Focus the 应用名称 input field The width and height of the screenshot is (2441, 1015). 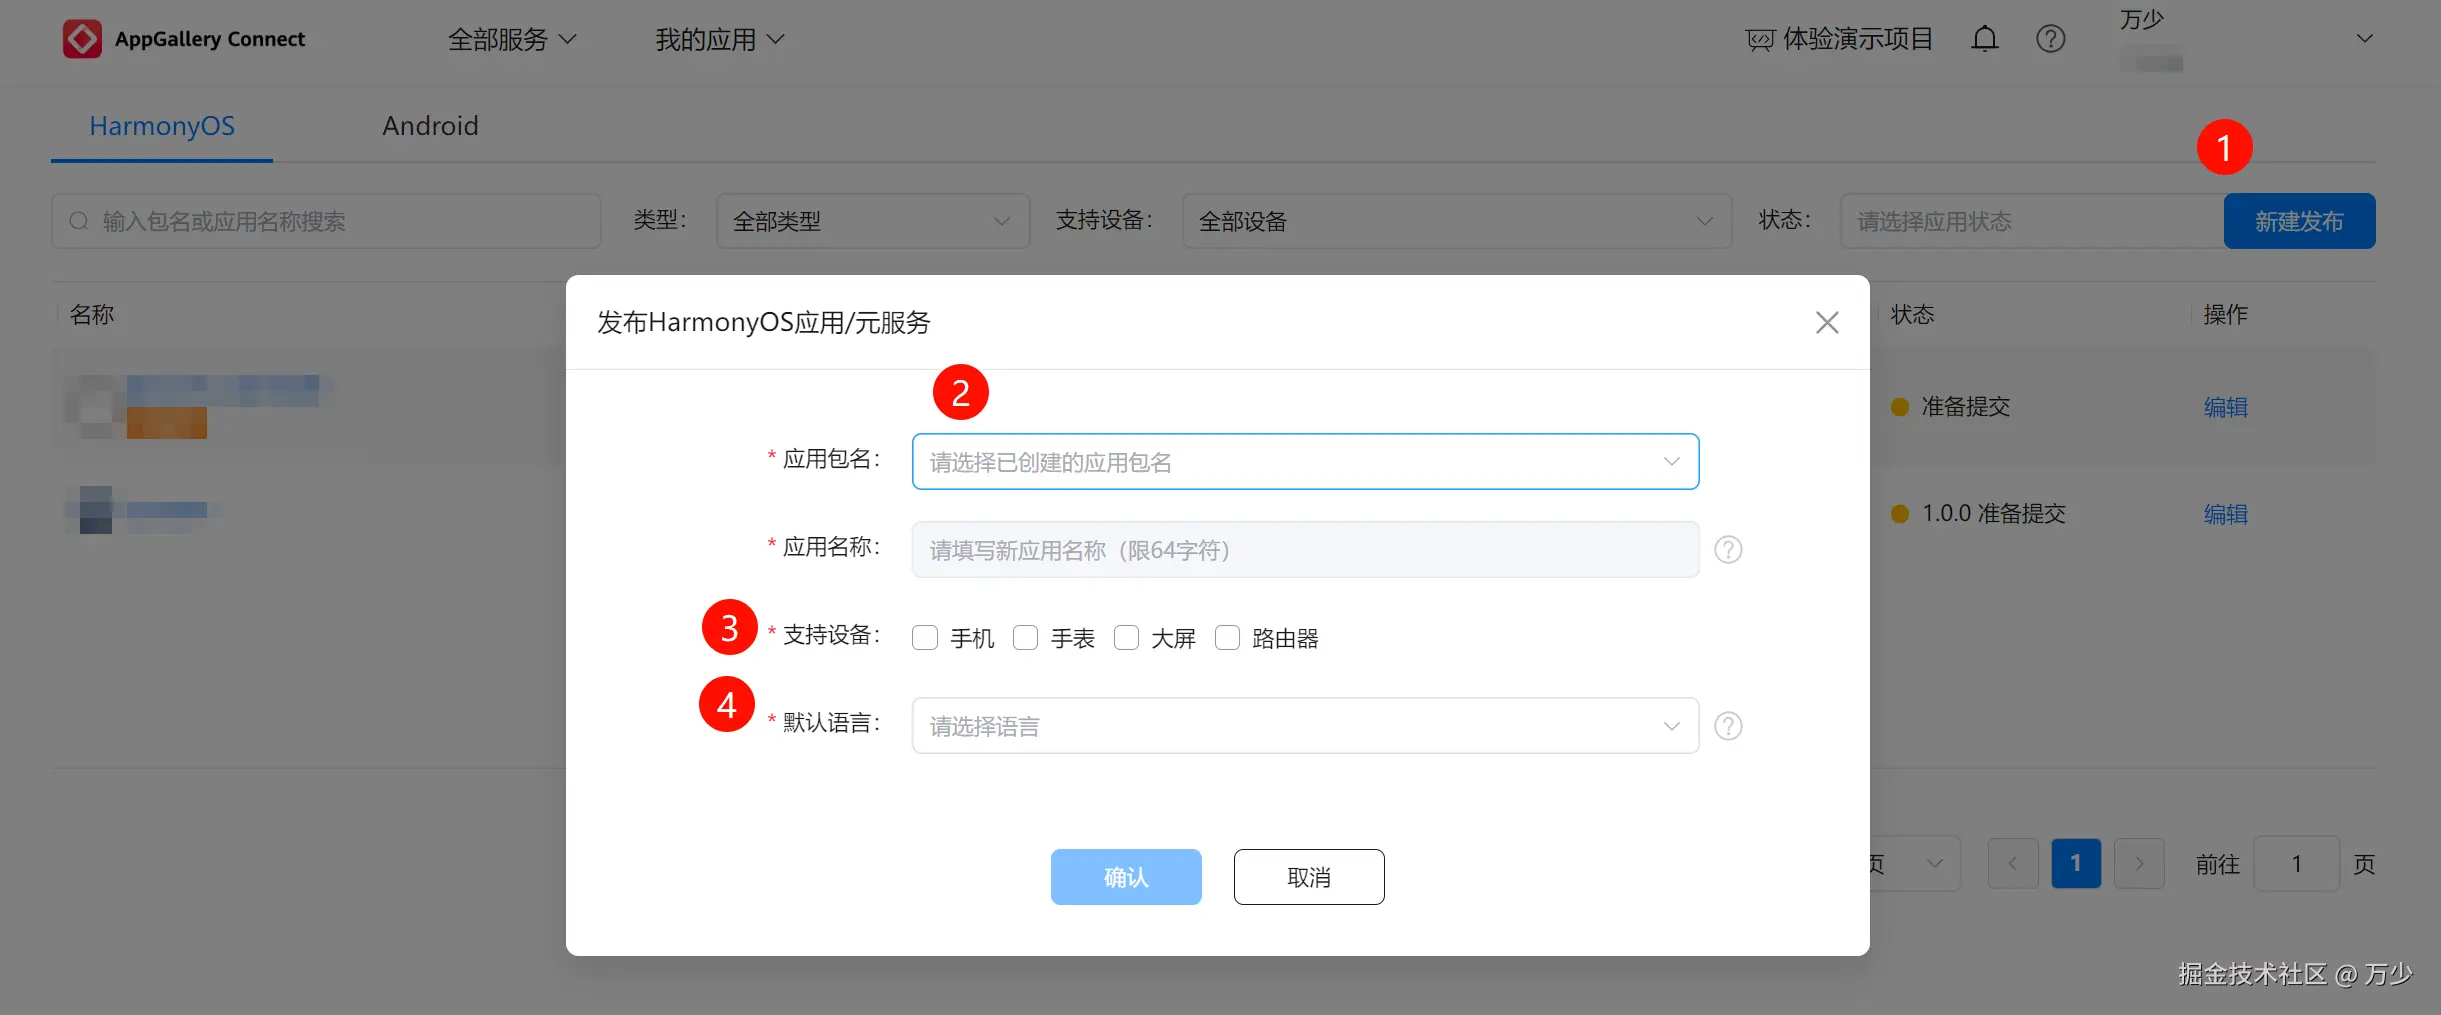point(1305,550)
